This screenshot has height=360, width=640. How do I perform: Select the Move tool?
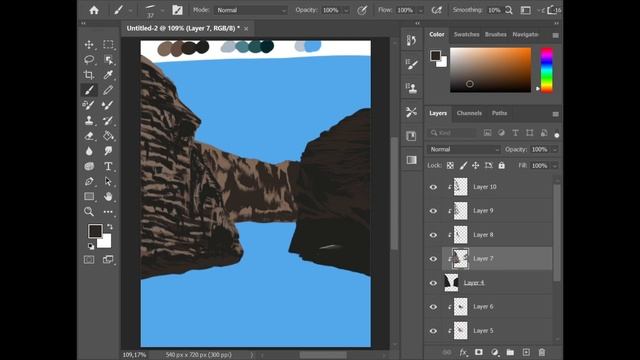[x=89, y=44]
